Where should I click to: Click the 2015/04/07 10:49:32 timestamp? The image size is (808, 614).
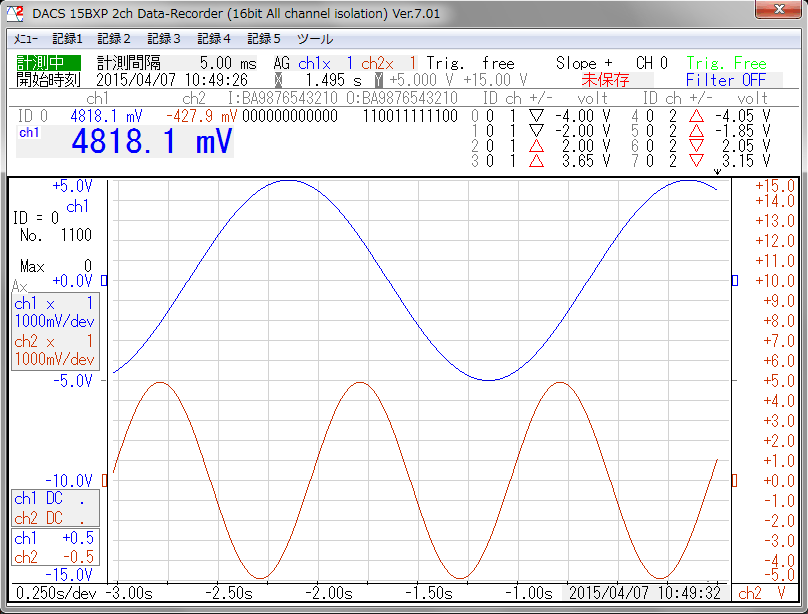coord(645,593)
